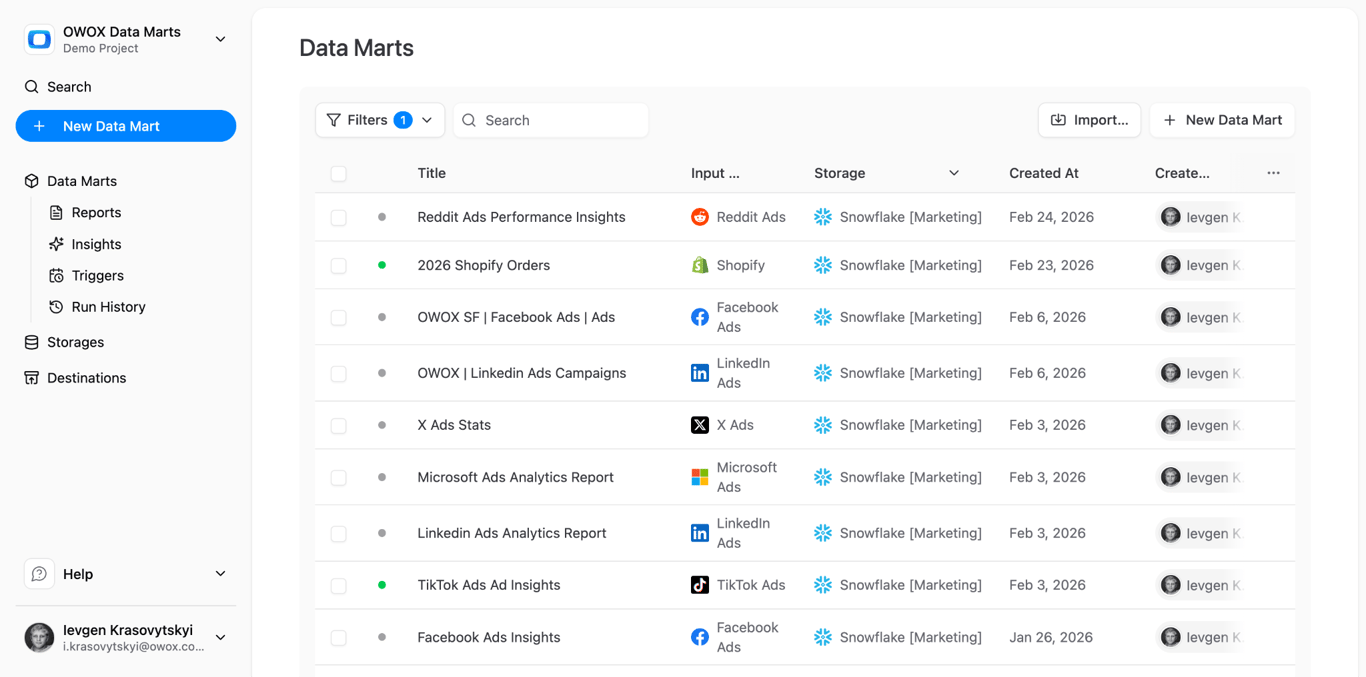Click the Data Marts cube icon

pos(32,181)
